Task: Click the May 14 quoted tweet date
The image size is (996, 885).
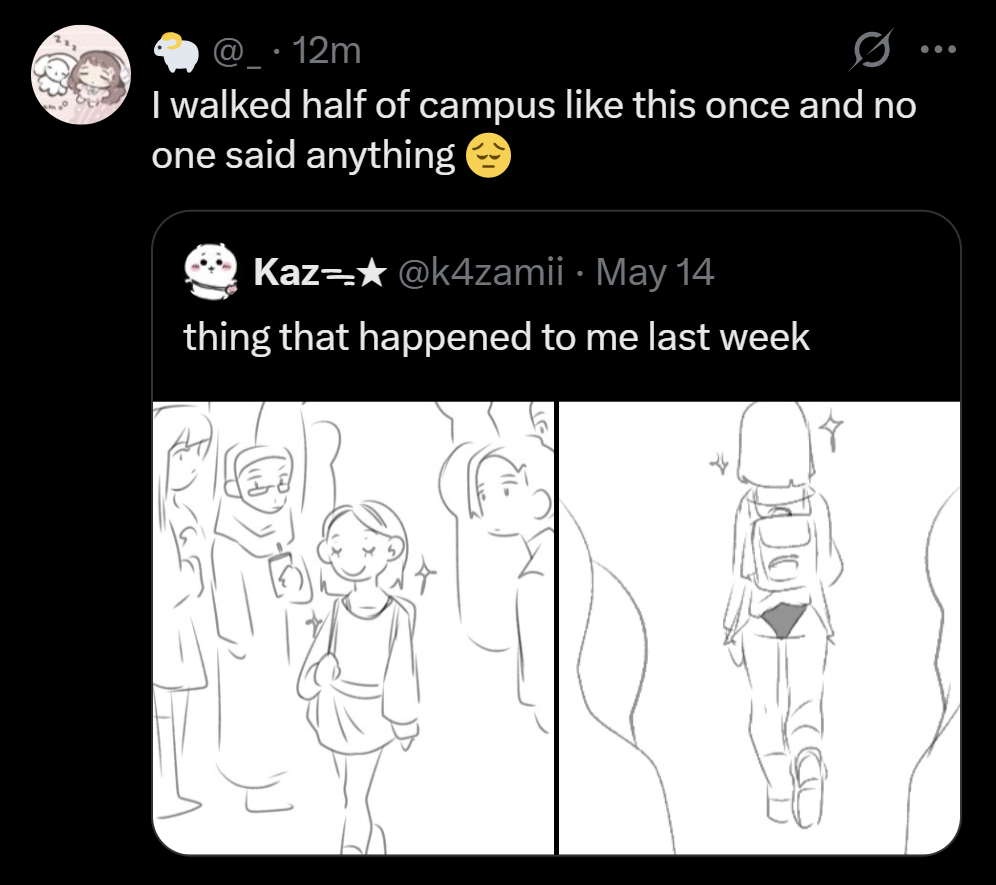Action: pos(655,272)
